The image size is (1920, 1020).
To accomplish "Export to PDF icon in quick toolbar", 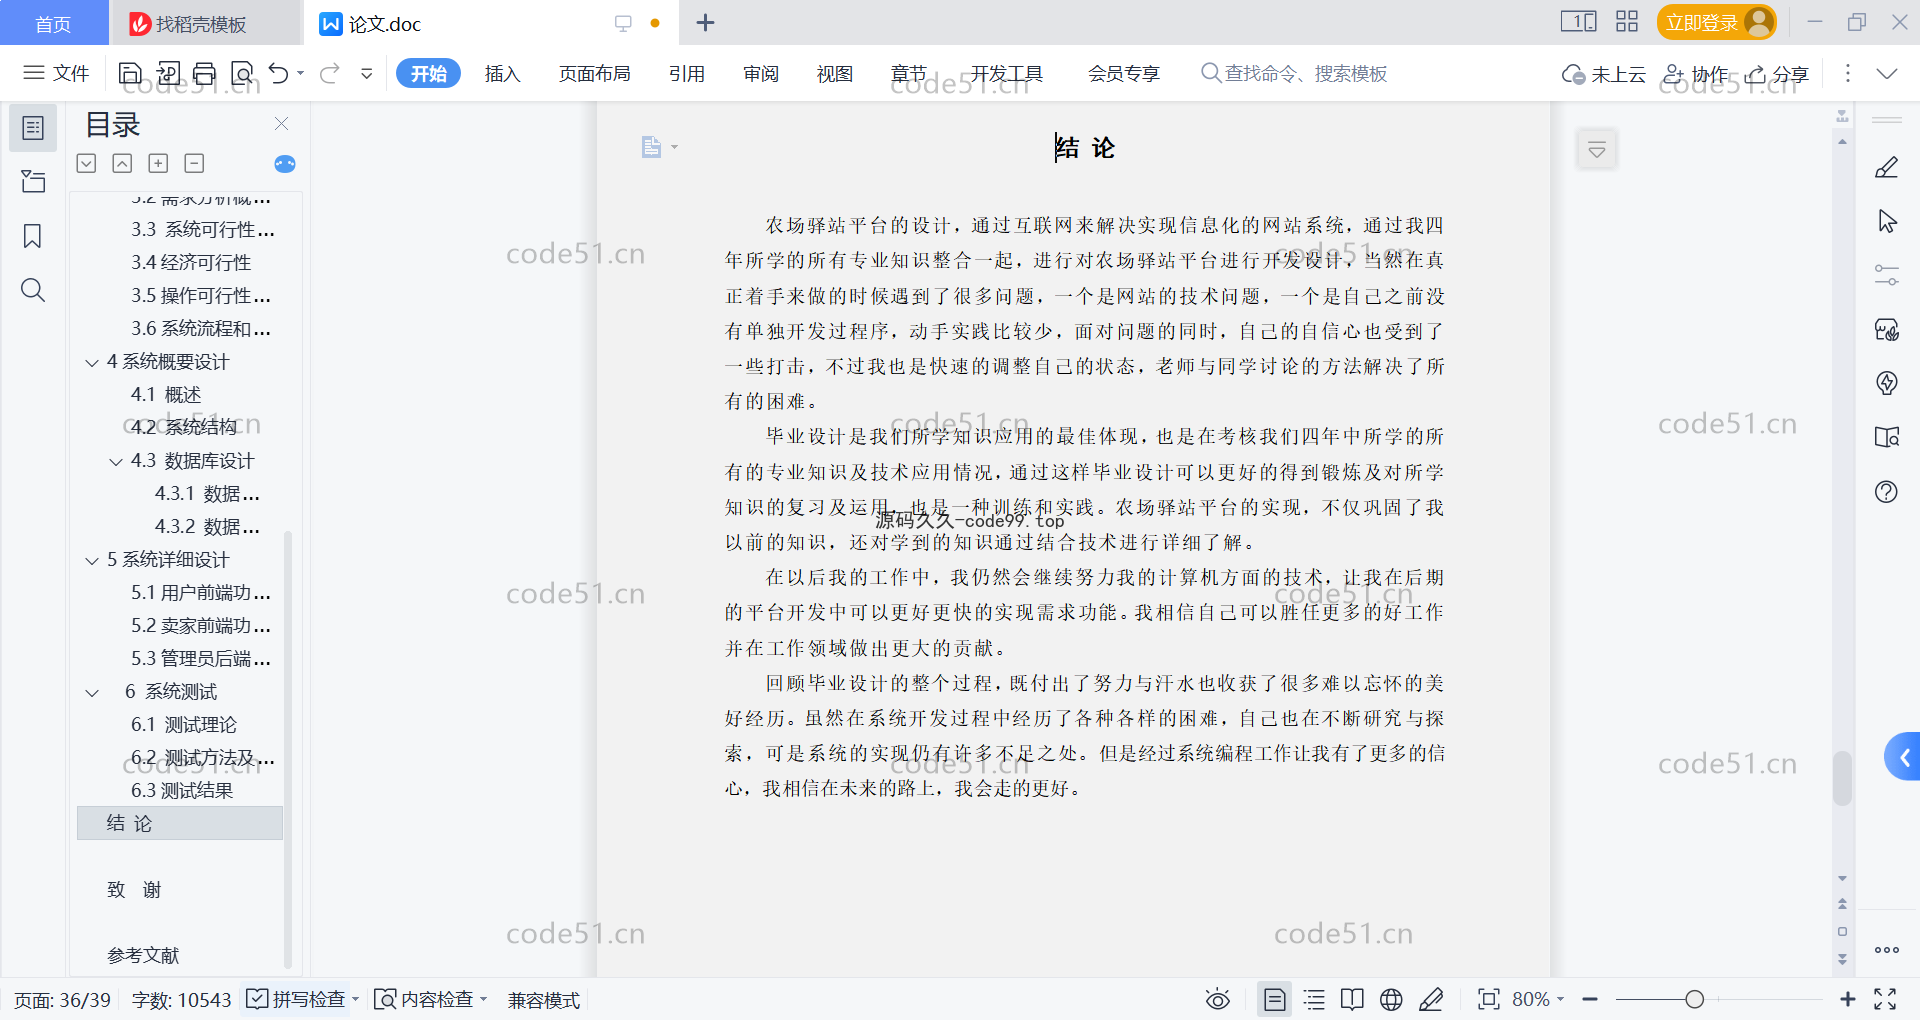I will [x=168, y=73].
